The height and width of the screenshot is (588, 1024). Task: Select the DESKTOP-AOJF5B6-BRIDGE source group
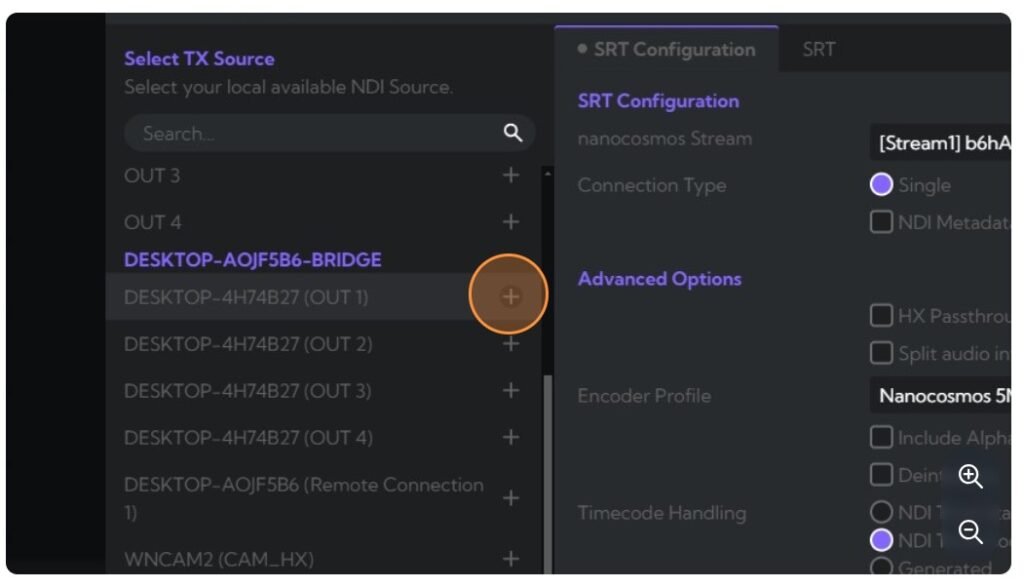tap(252, 259)
